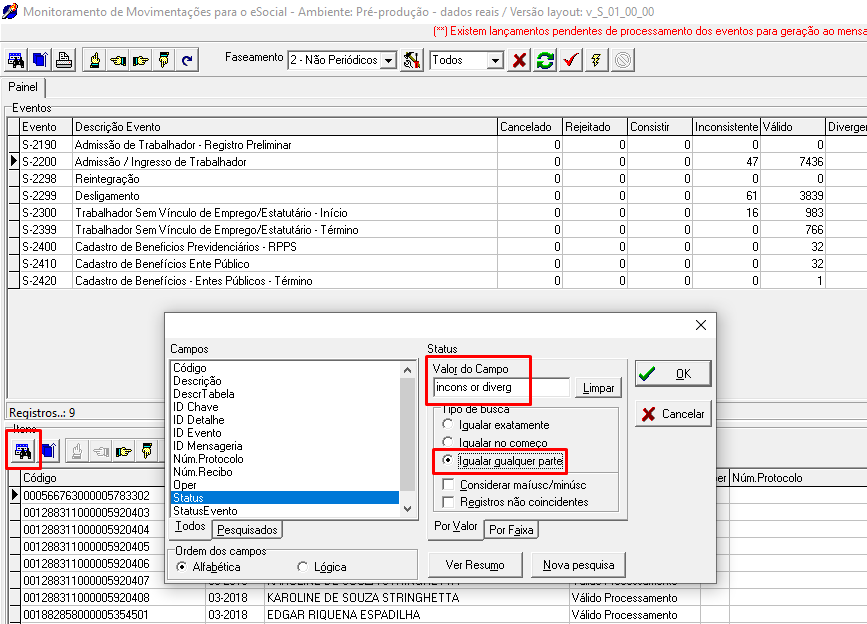Open the Faseamento dropdown
The height and width of the screenshot is (624, 867).
click(x=388, y=61)
